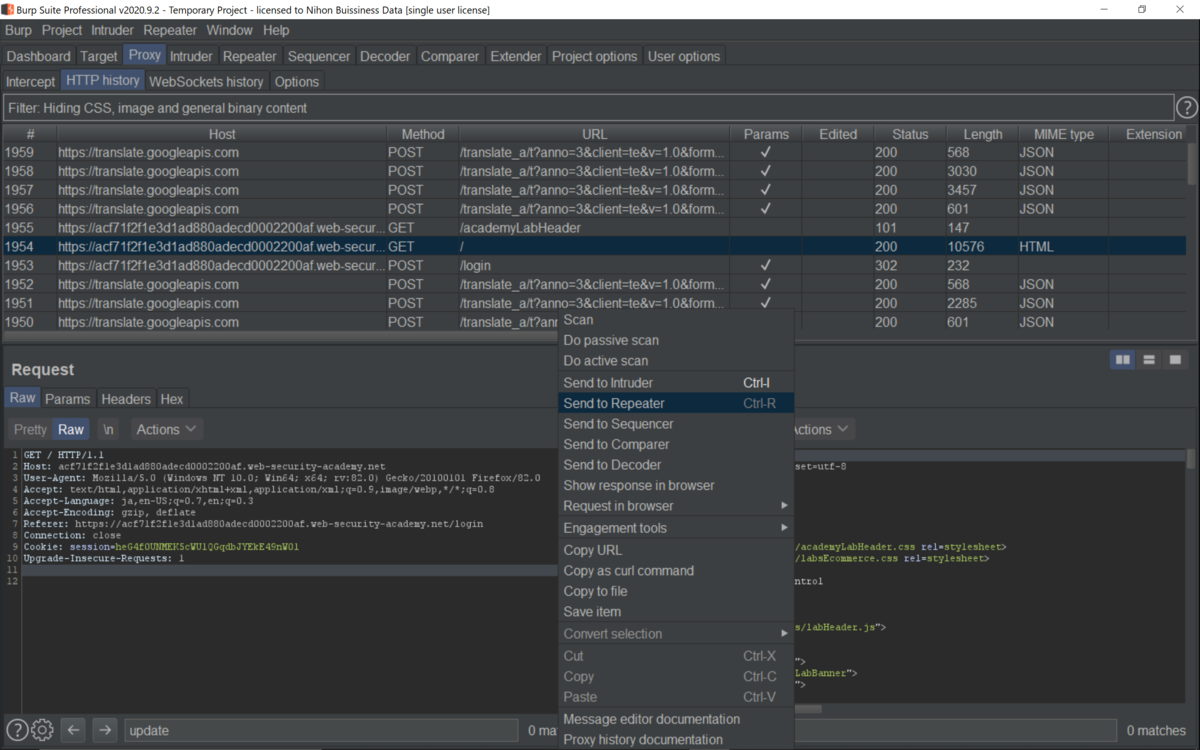Expand Convert selection submenu
The height and width of the screenshot is (750, 1200).
pos(676,634)
